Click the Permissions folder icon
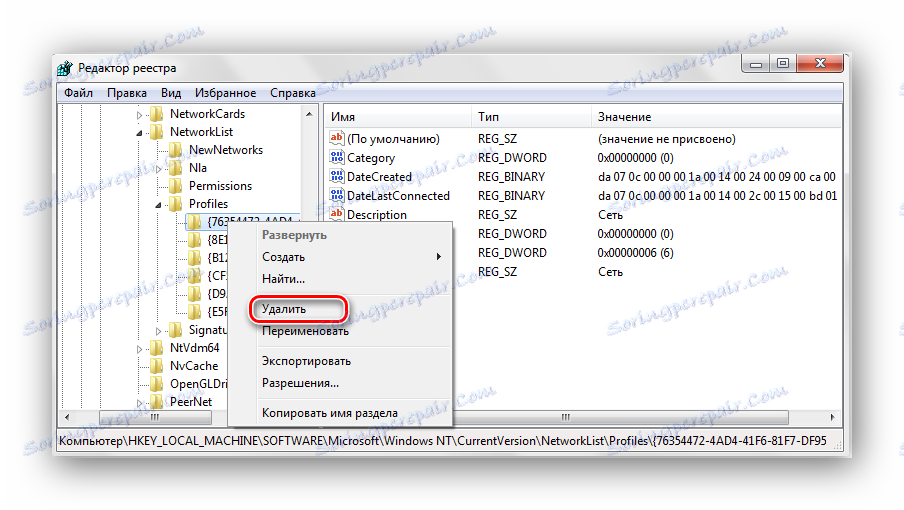 coord(175,186)
